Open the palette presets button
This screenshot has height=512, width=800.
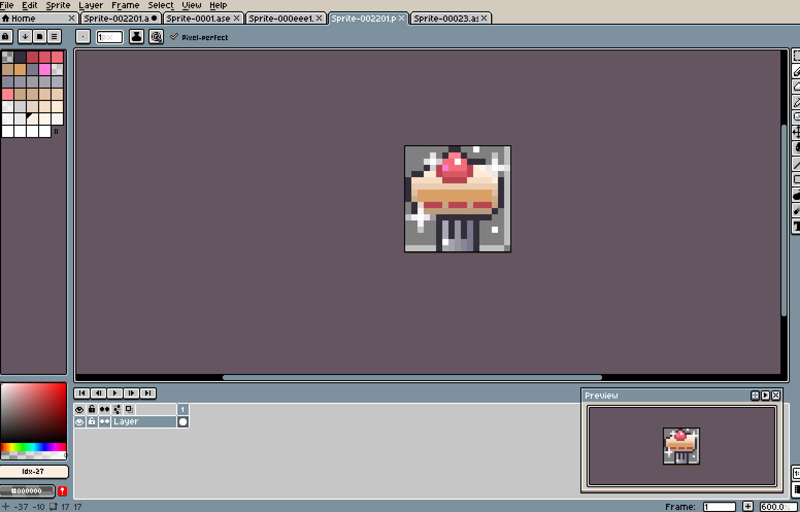point(40,37)
